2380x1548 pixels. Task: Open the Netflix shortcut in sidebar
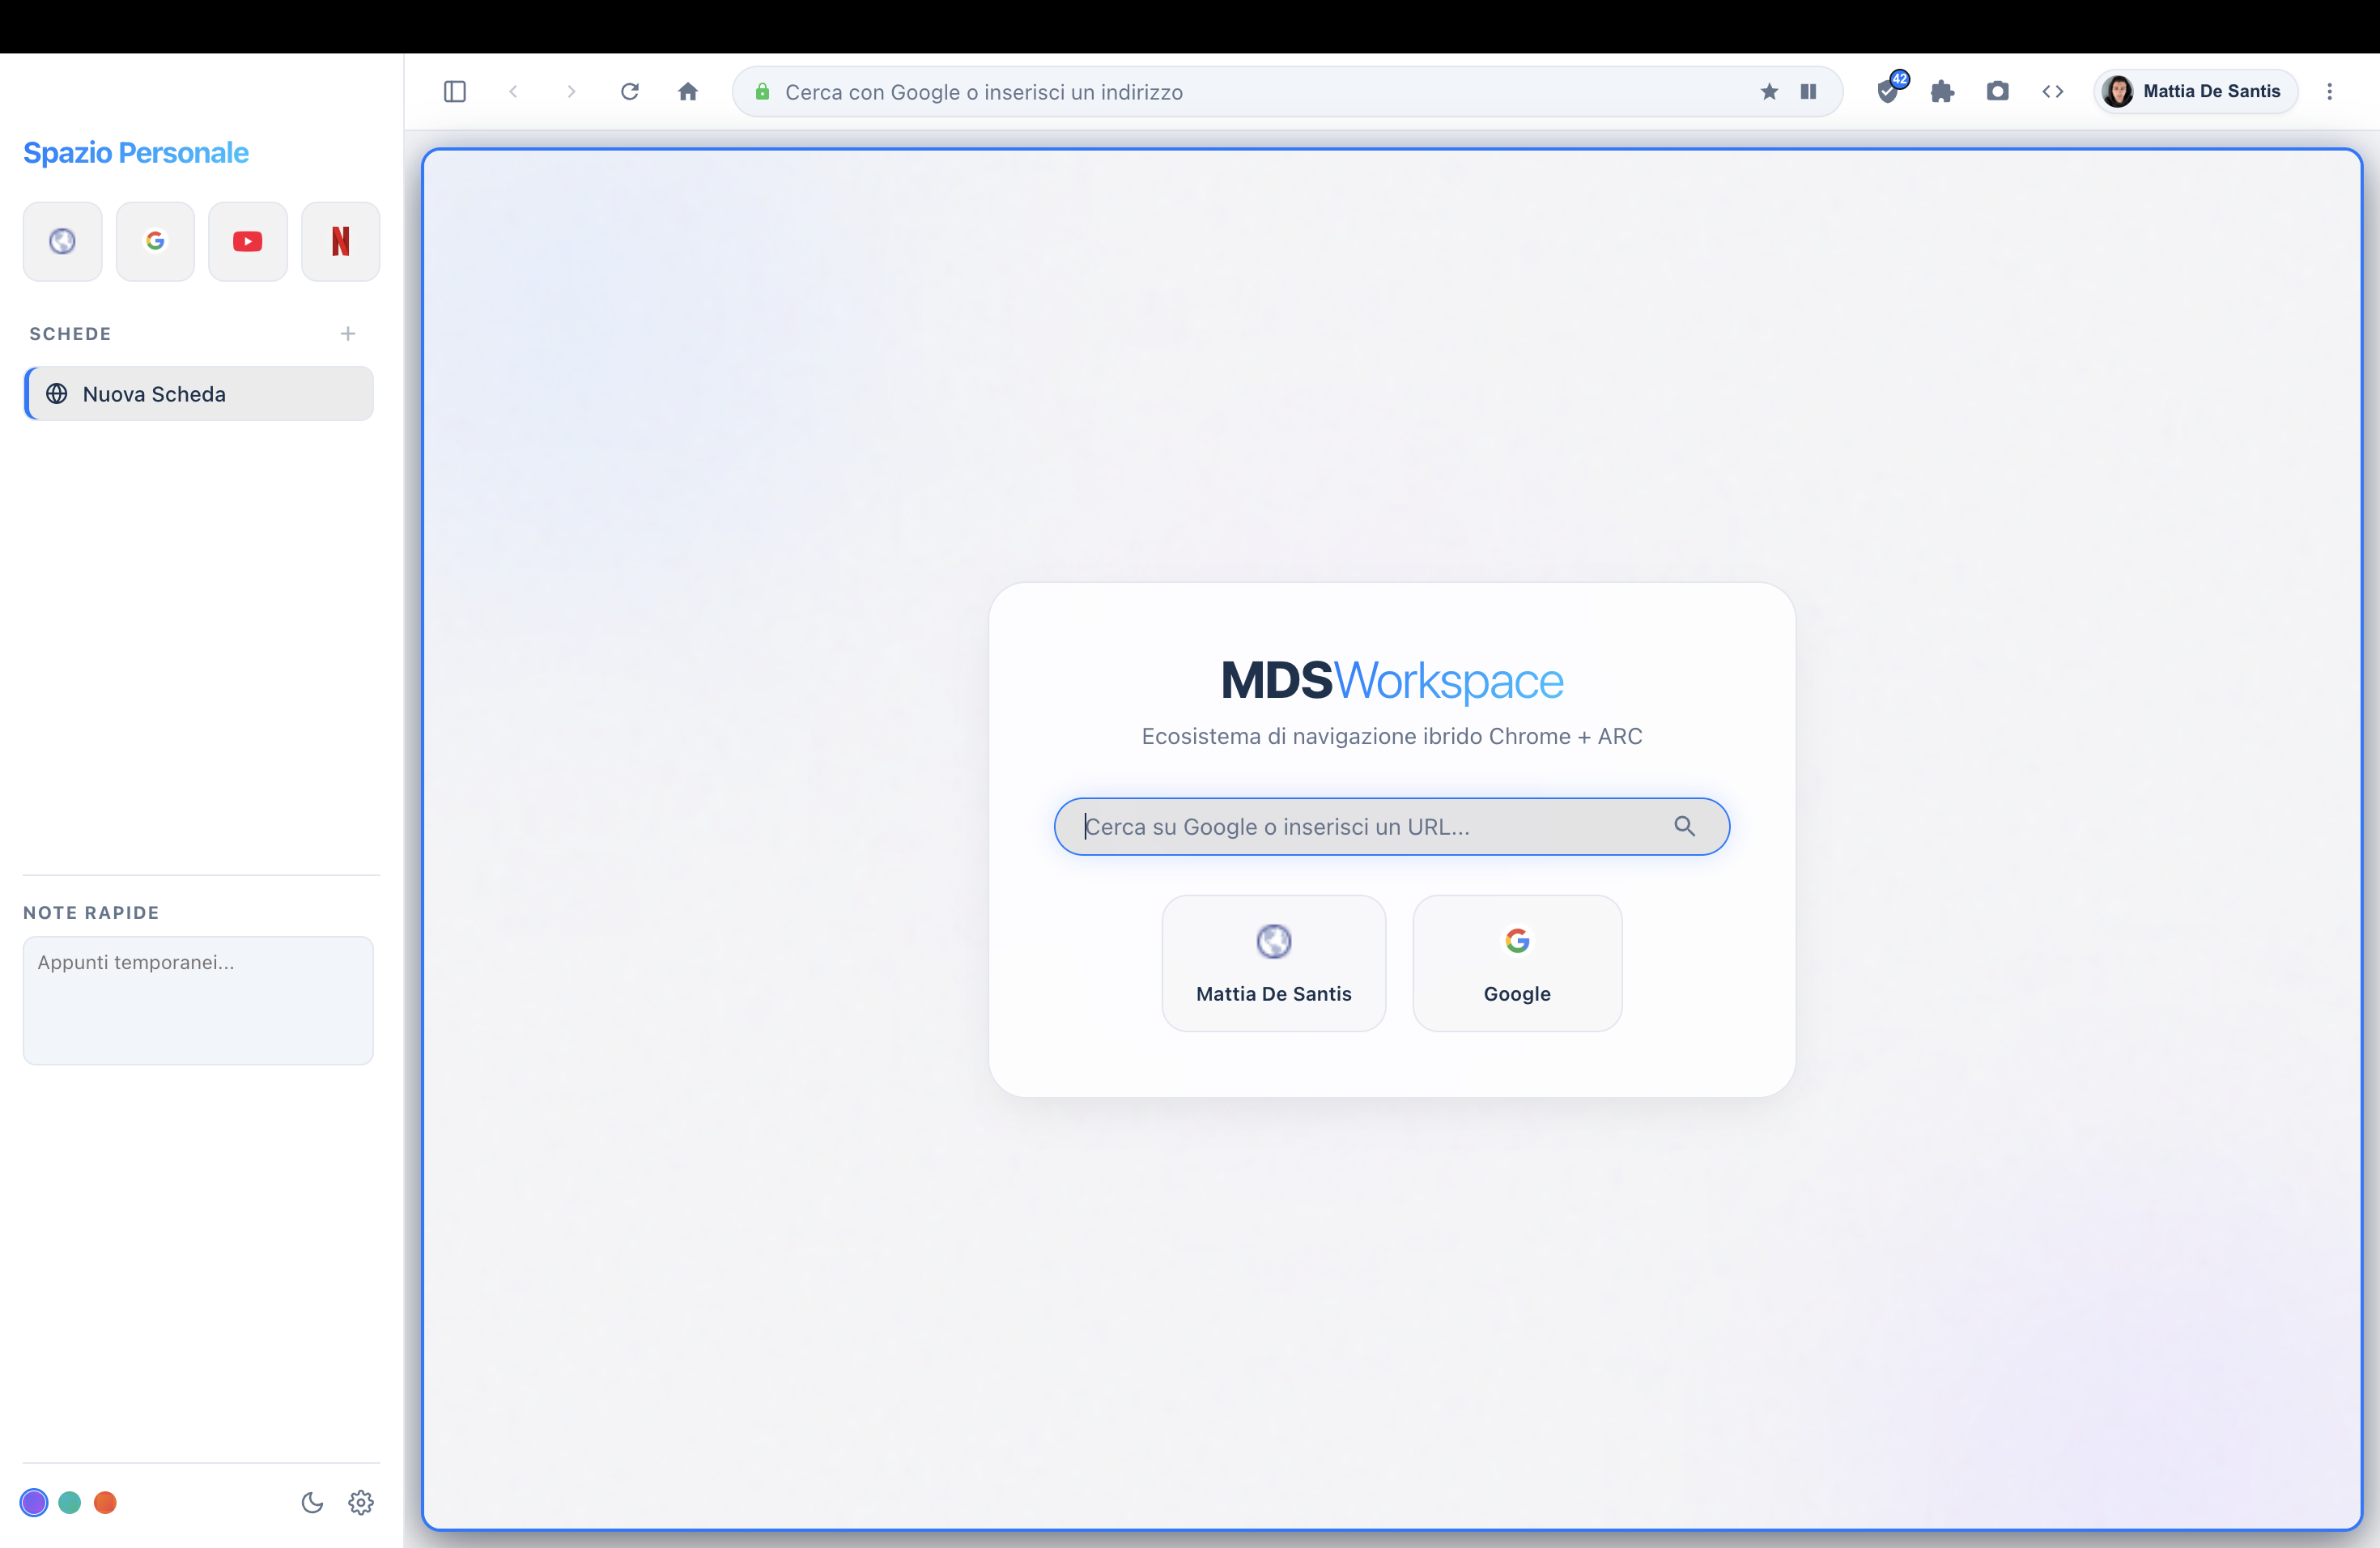pyautogui.click(x=341, y=241)
